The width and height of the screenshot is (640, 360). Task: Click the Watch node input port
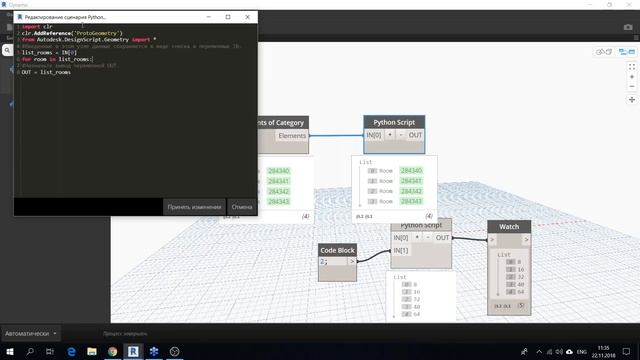pyautogui.click(x=492, y=240)
